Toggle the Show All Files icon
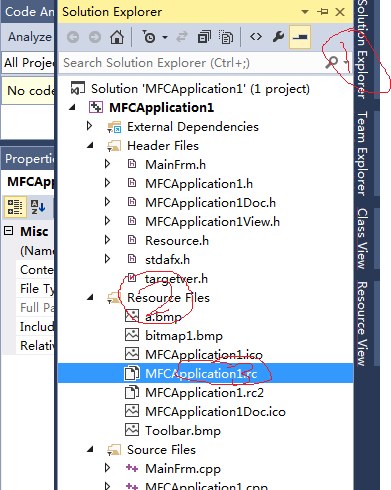This screenshot has height=490, width=391. 226,37
